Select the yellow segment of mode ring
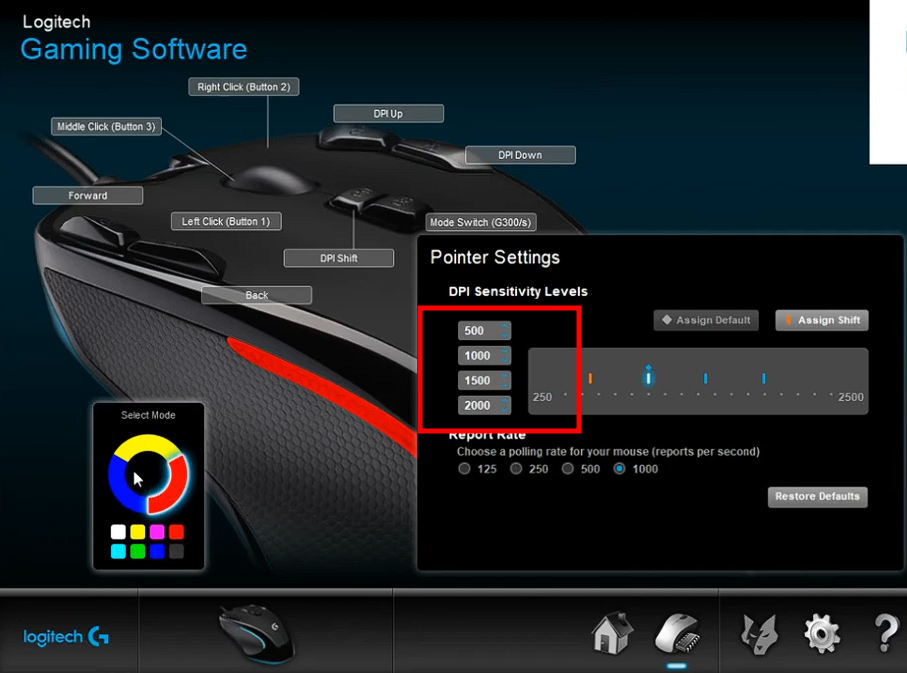Image resolution: width=907 pixels, height=673 pixels. click(146, 444)
